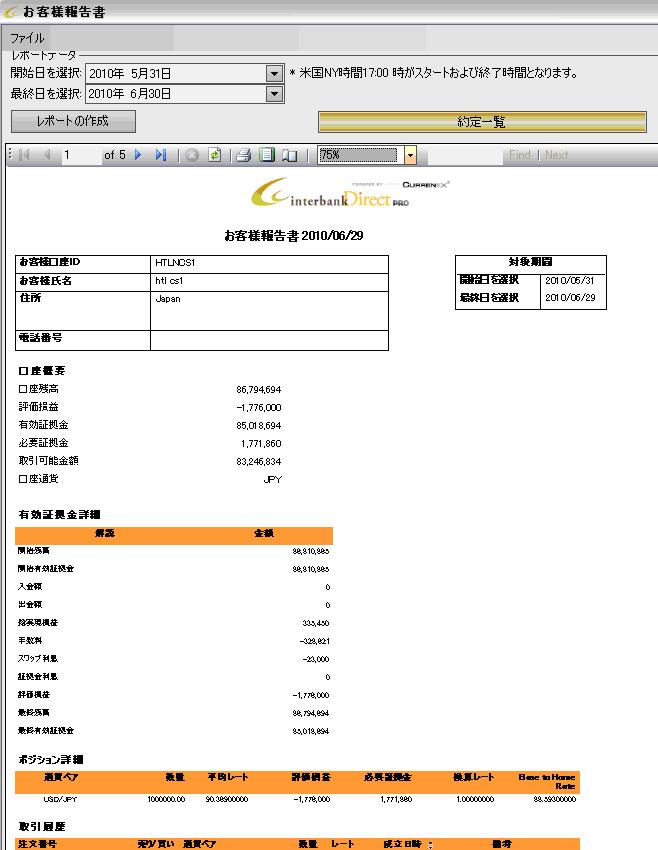Image resolution: width=658 pixels, height=850 pixels.
Task: Click the find text input field
Action: point(466,155)
